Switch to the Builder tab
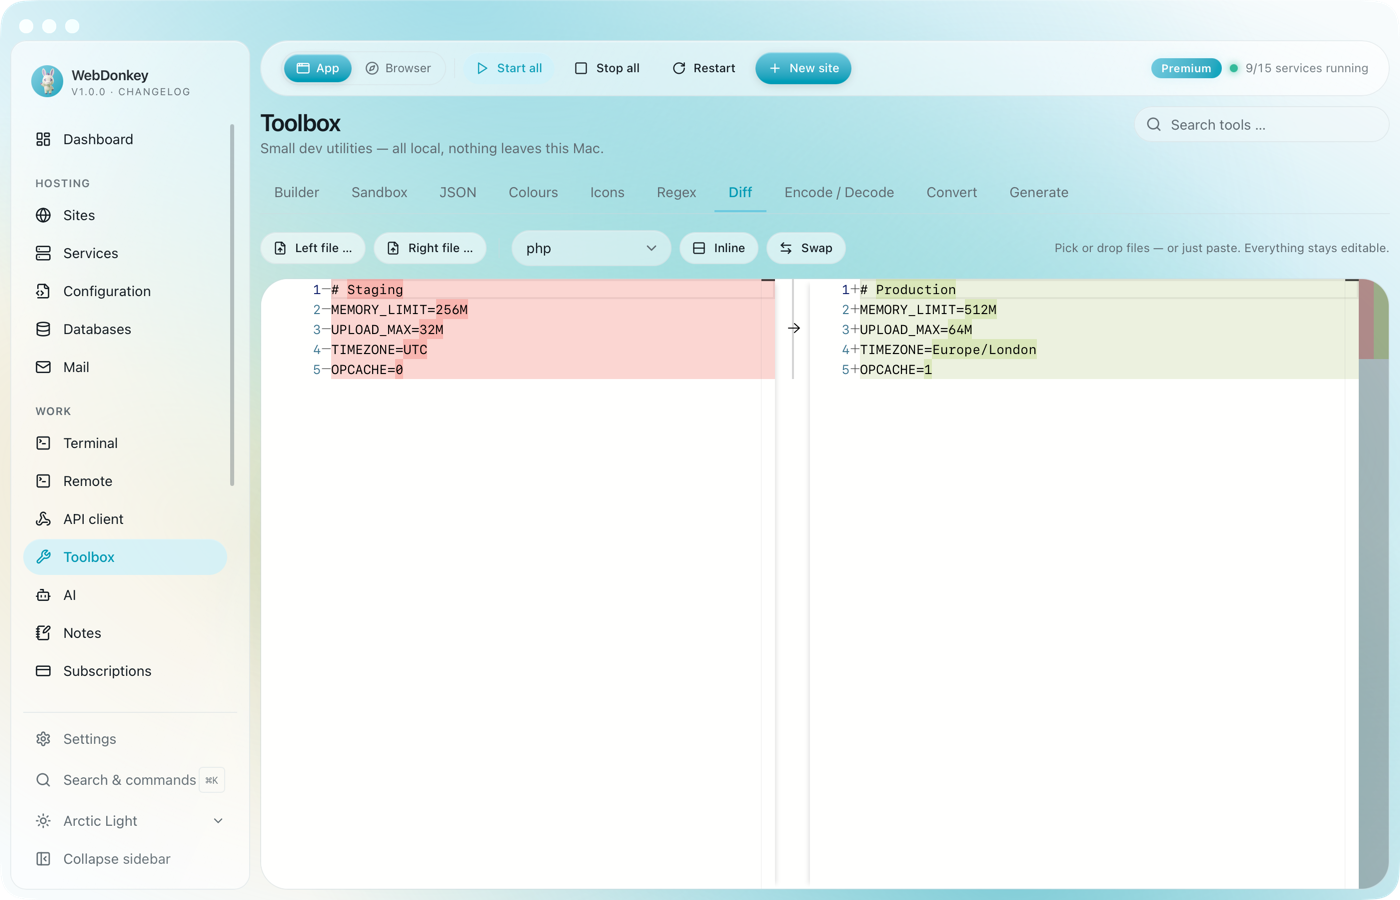1400x900 pixels. coord(297,192)
